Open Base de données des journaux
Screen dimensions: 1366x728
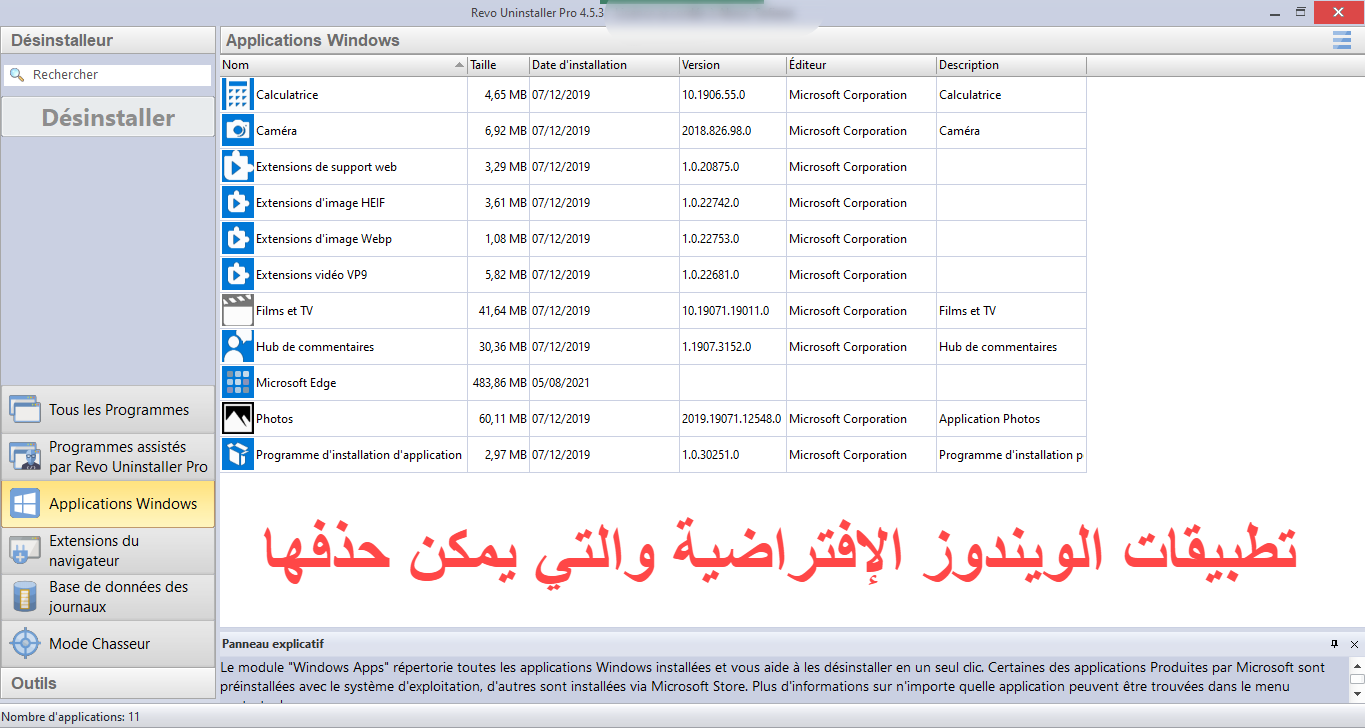click(x=108, y=597)
